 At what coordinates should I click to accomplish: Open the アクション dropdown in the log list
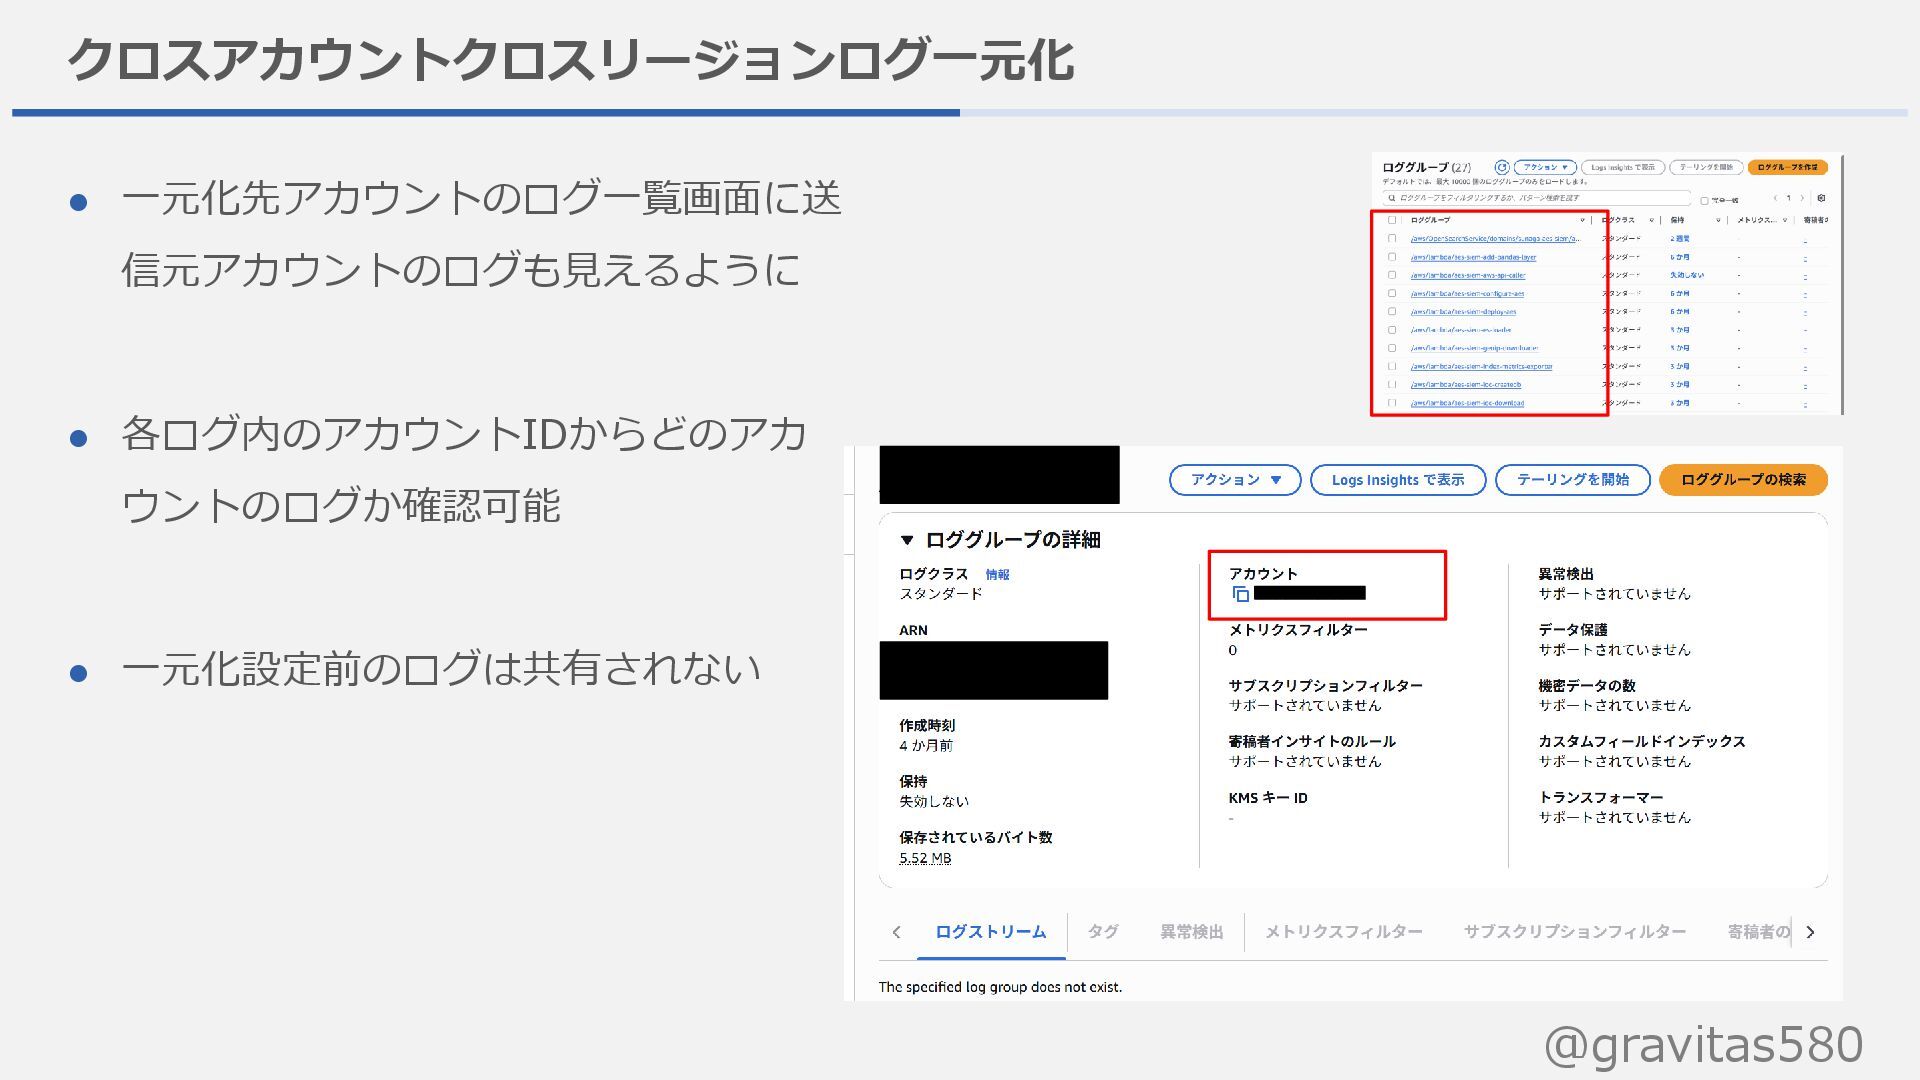click(1545, 167)
